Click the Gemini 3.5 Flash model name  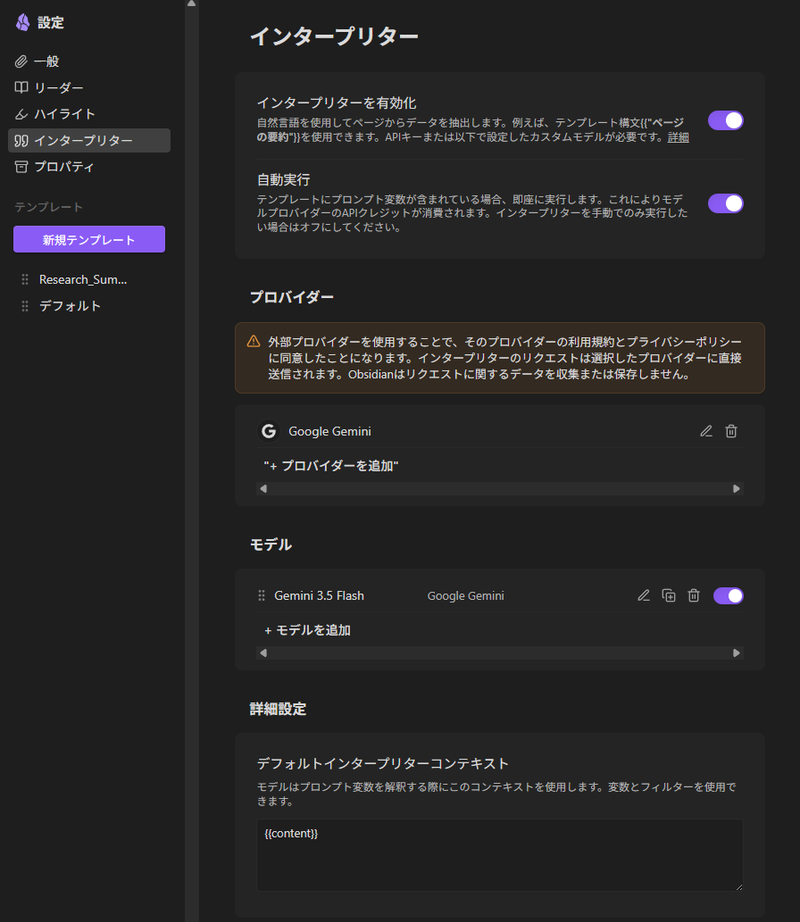pyautogui.click(x=319, y=596)
